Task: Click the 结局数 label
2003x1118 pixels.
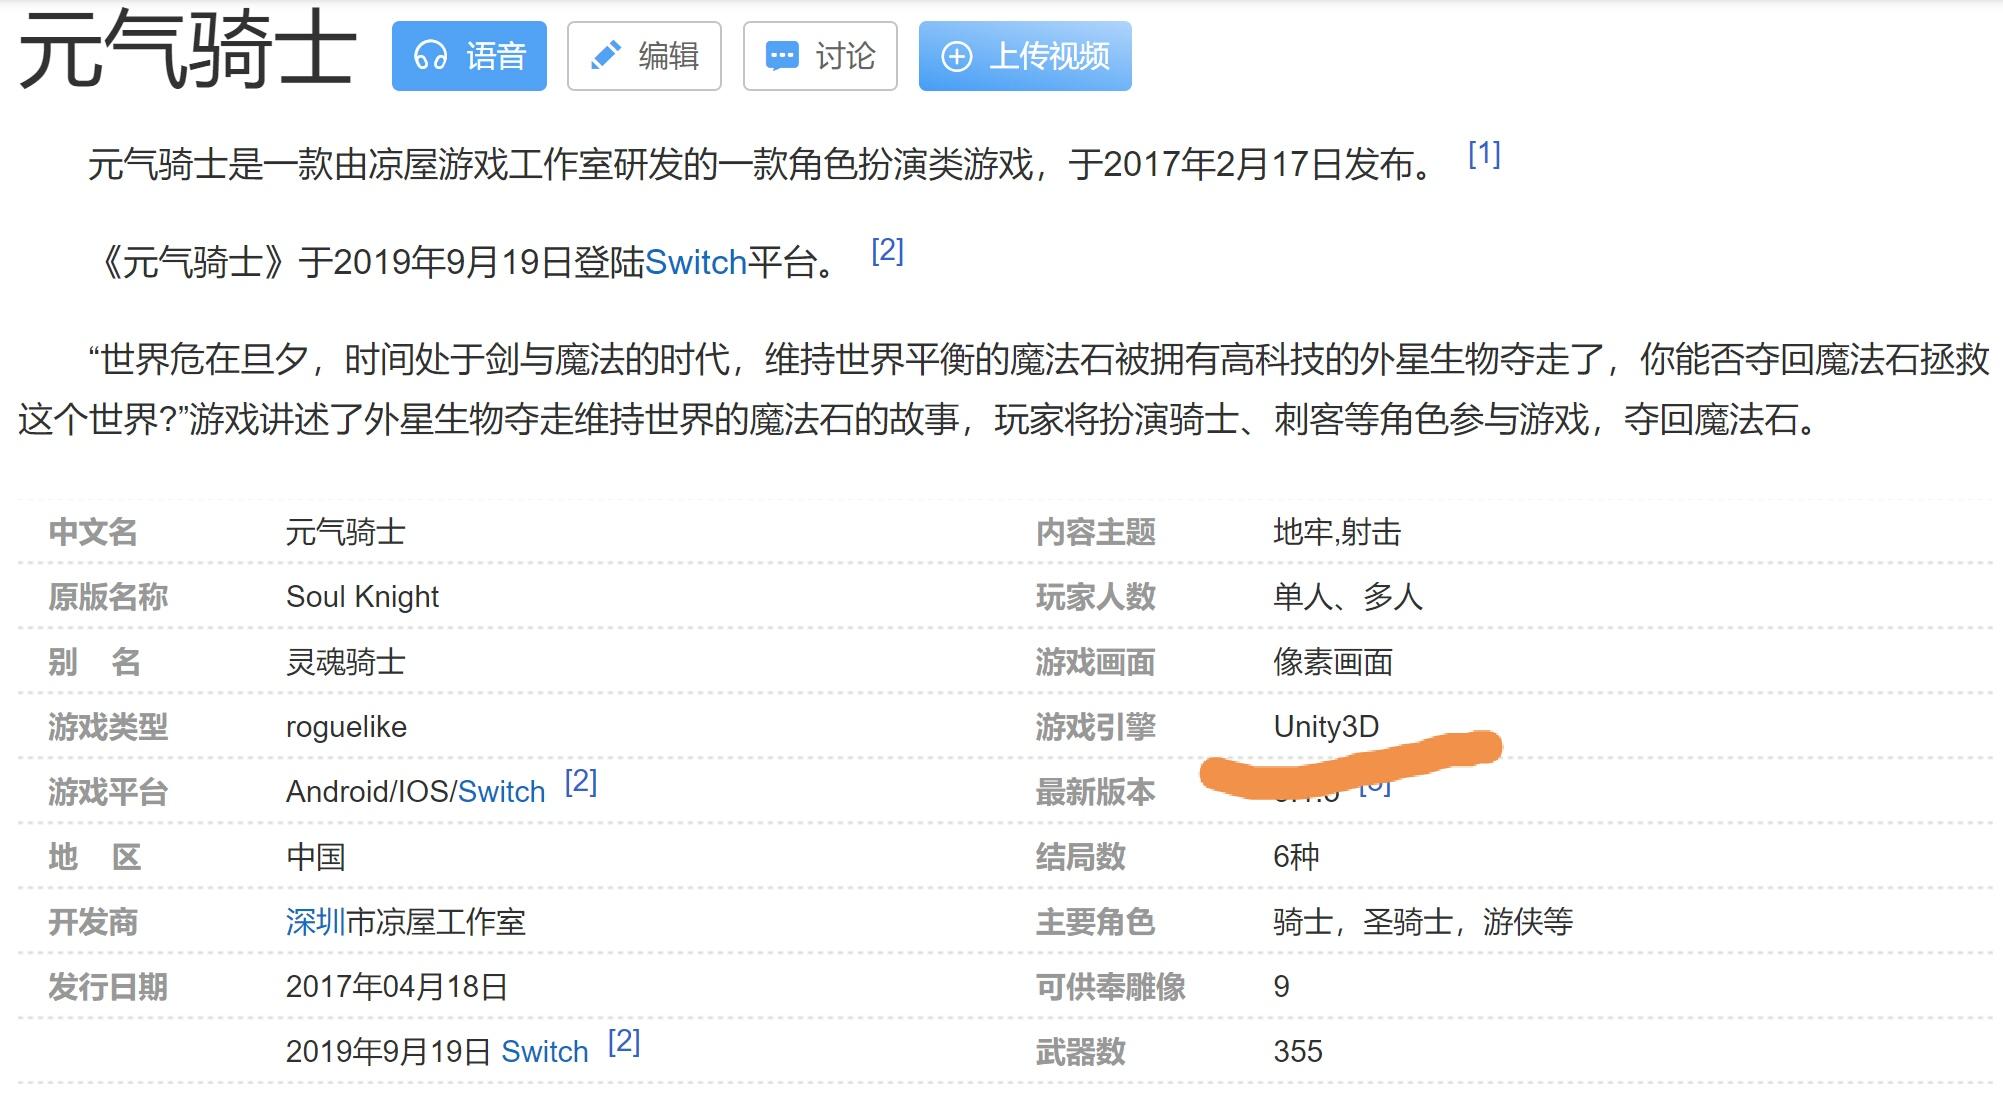Action: (x=1080, y=857)
